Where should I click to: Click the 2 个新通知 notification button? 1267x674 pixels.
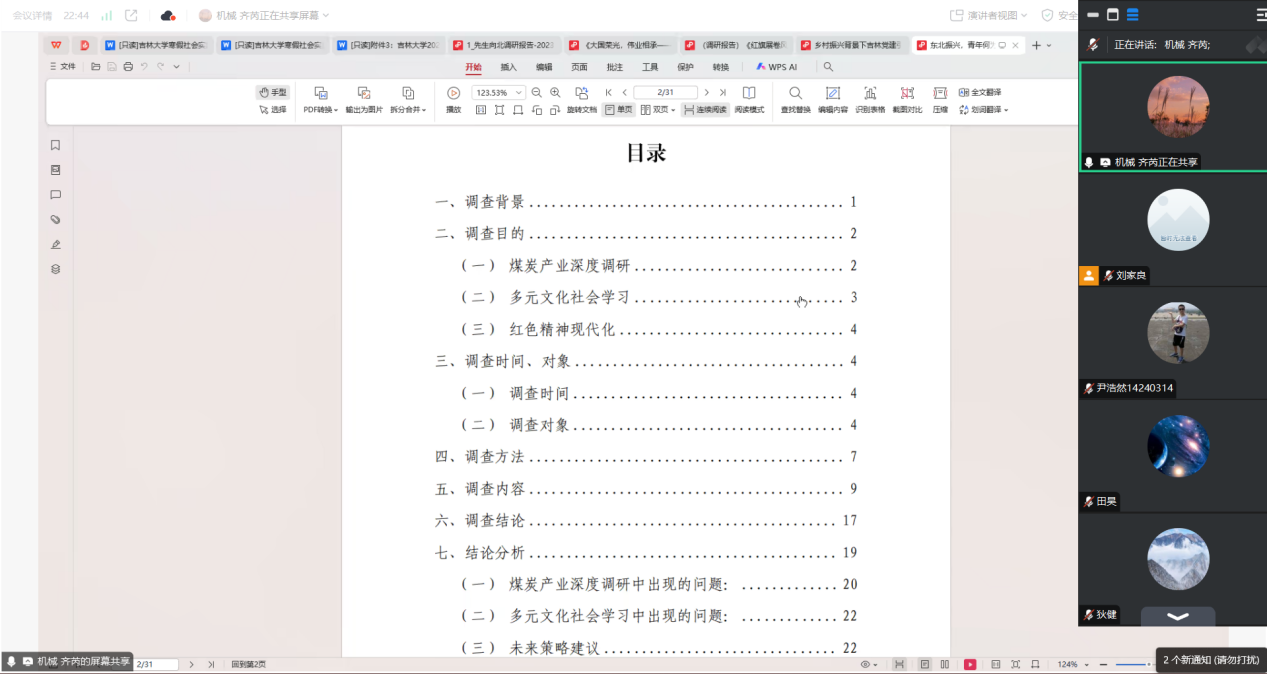1210,660
